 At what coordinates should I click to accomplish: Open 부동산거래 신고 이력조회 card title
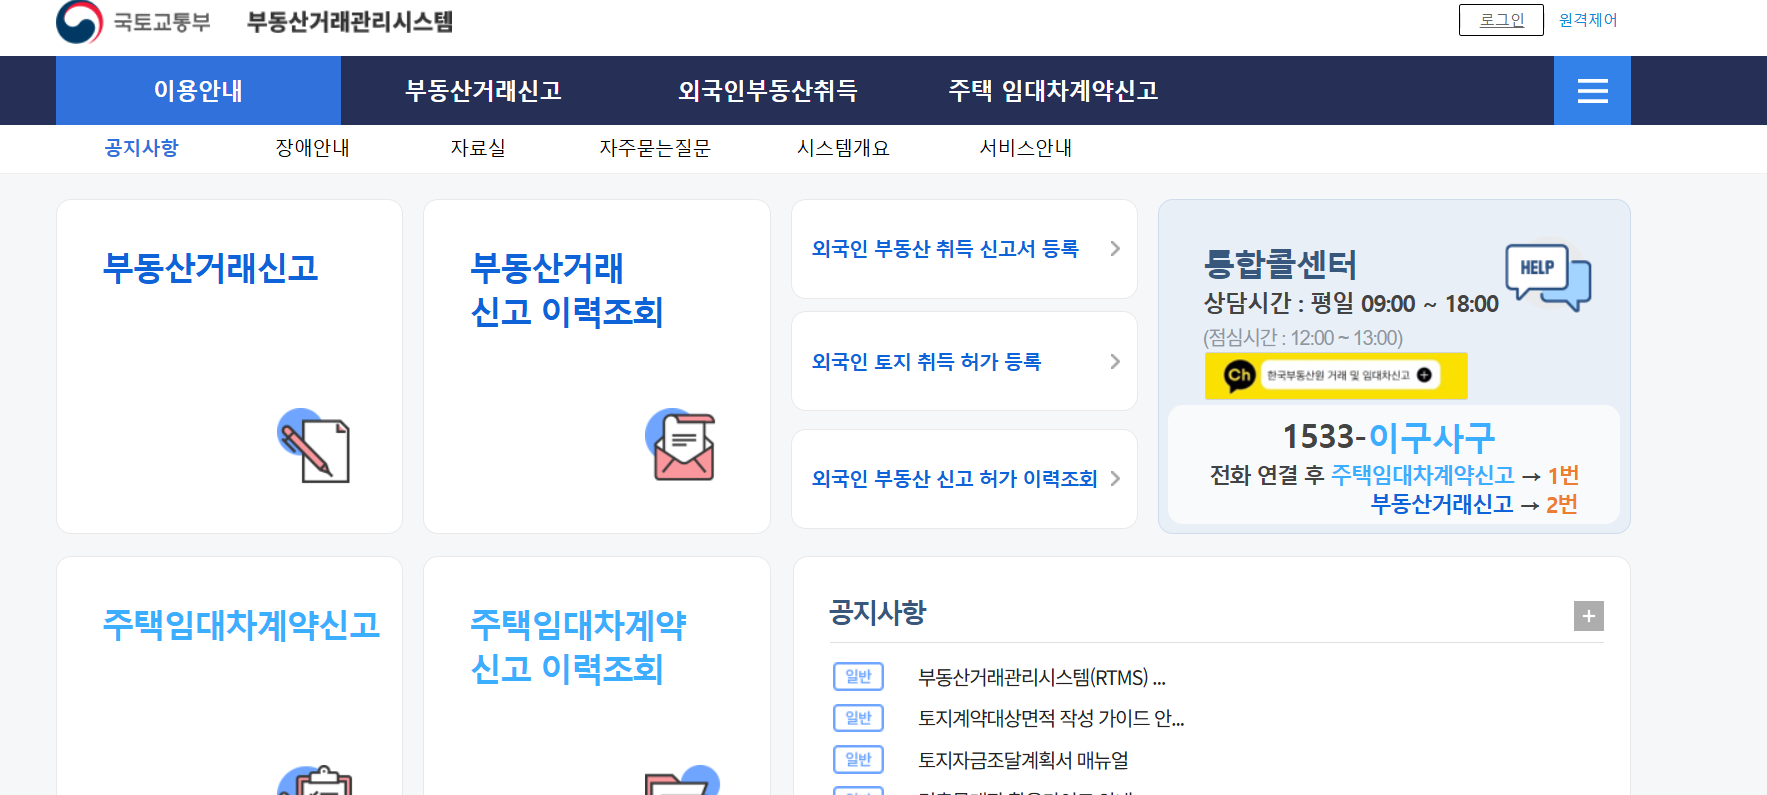567,290
